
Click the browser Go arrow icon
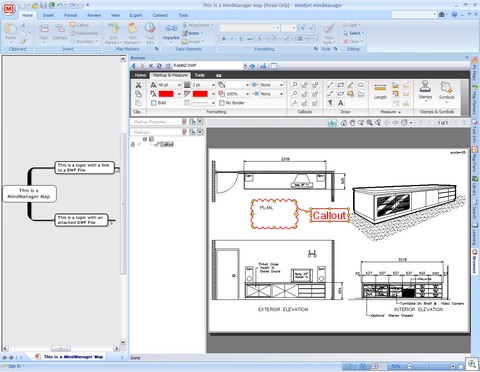click(x=252, y=66)
